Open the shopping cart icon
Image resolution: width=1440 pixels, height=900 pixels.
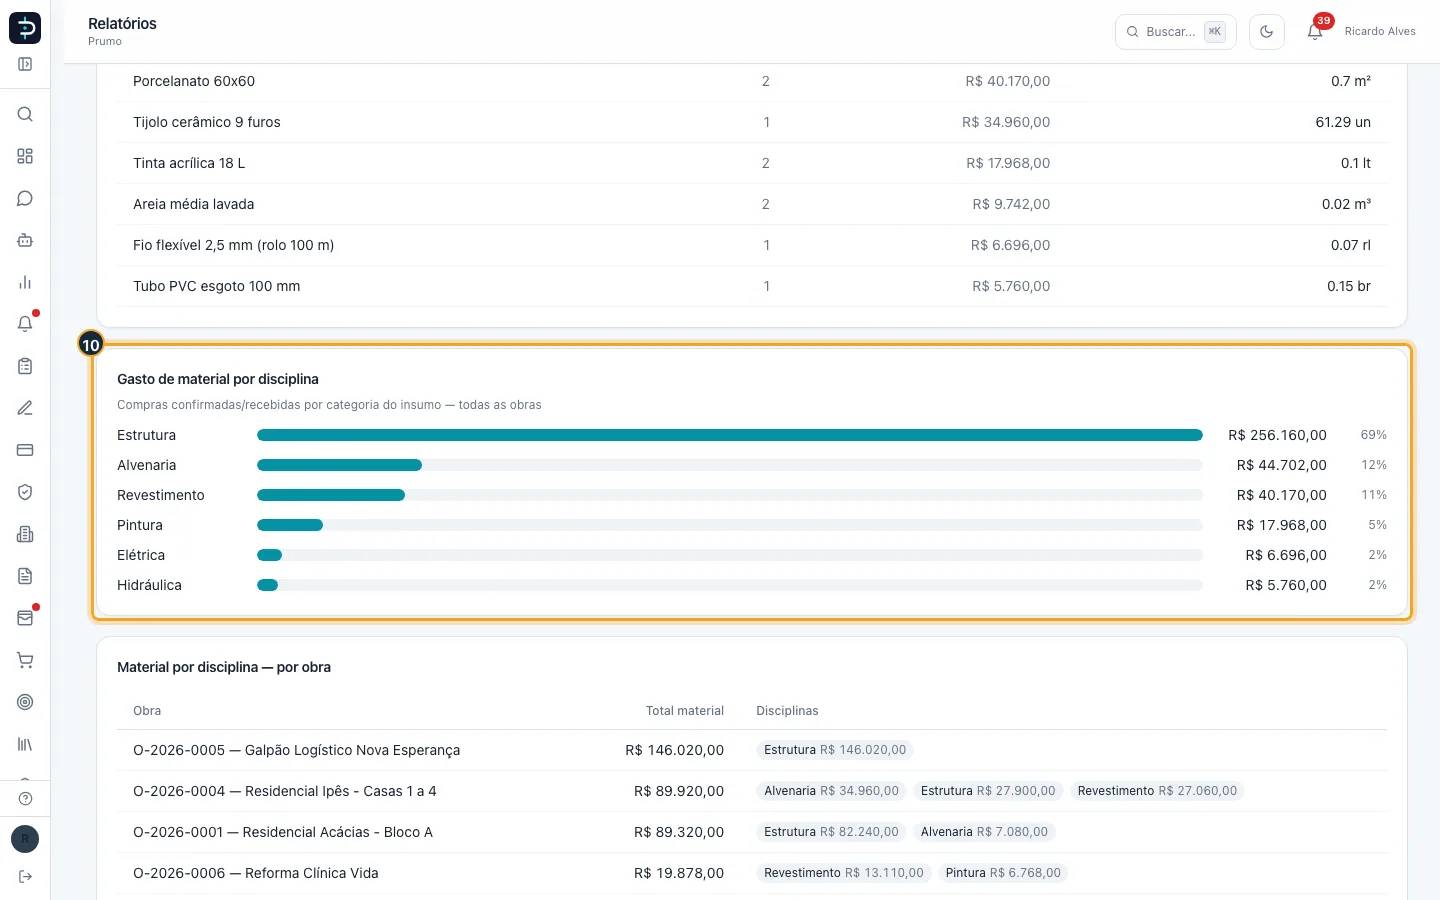pos(25,660)
